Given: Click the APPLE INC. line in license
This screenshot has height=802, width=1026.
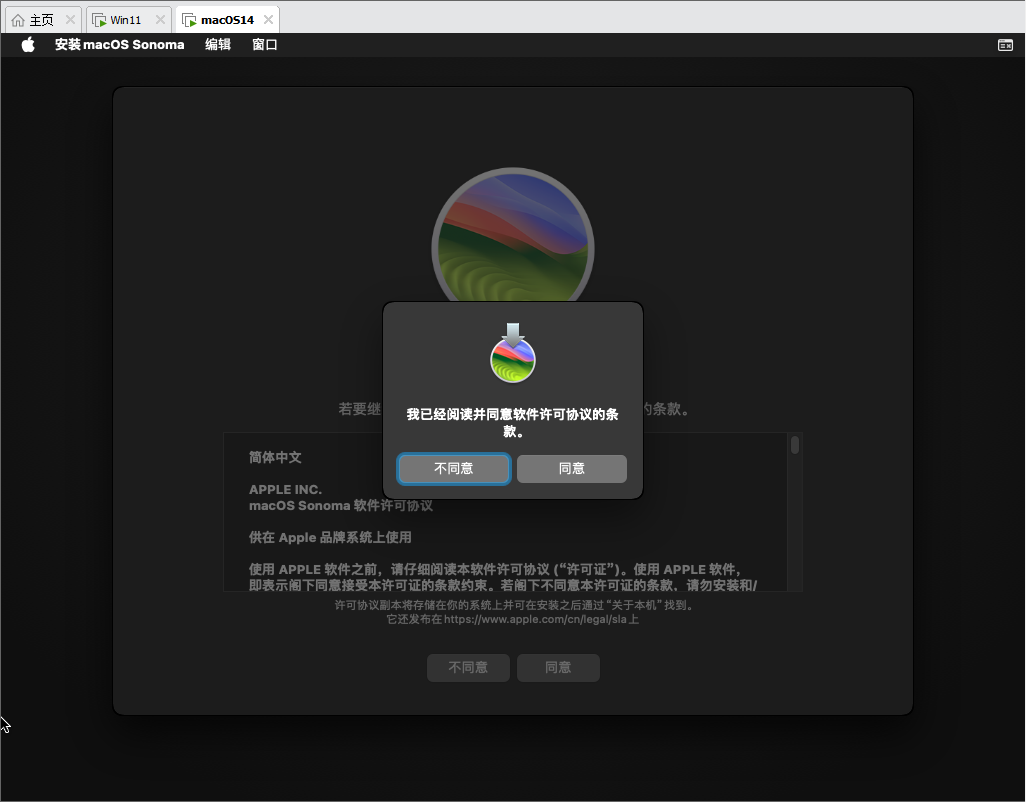Looking at the screenshot, I should [285, 489].
